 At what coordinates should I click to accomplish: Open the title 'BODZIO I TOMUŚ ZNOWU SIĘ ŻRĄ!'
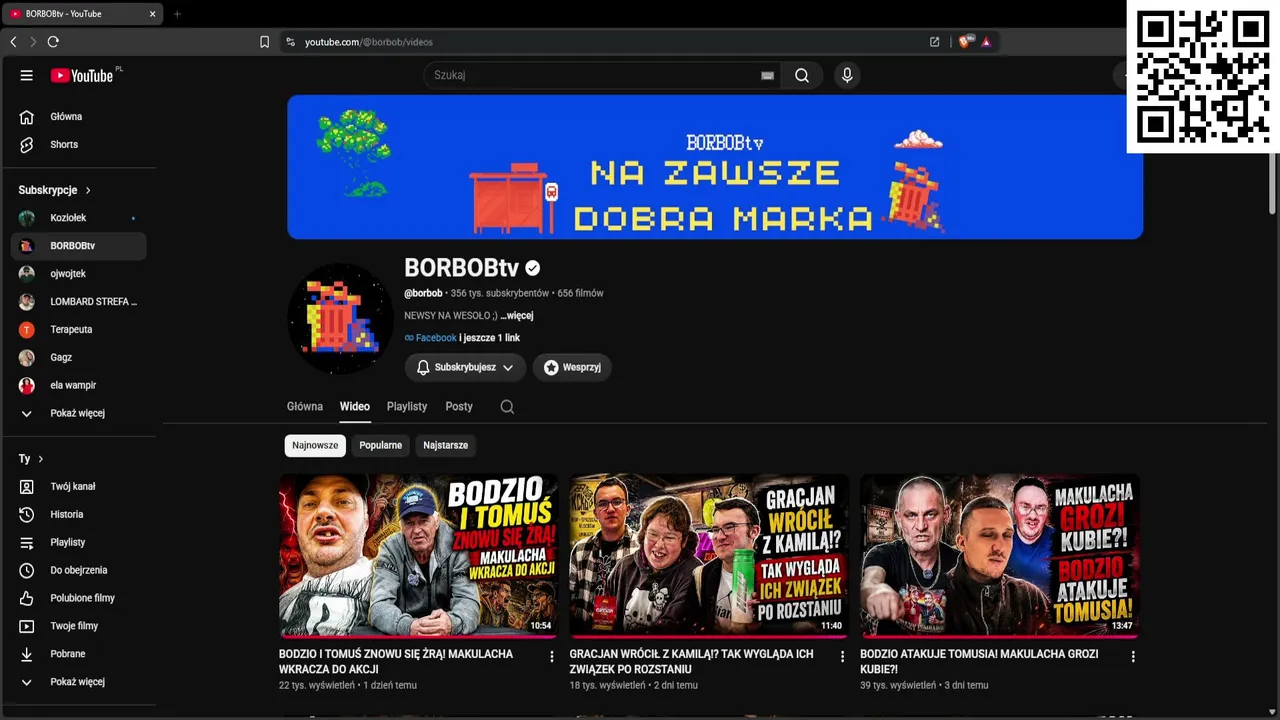(396, 662)
